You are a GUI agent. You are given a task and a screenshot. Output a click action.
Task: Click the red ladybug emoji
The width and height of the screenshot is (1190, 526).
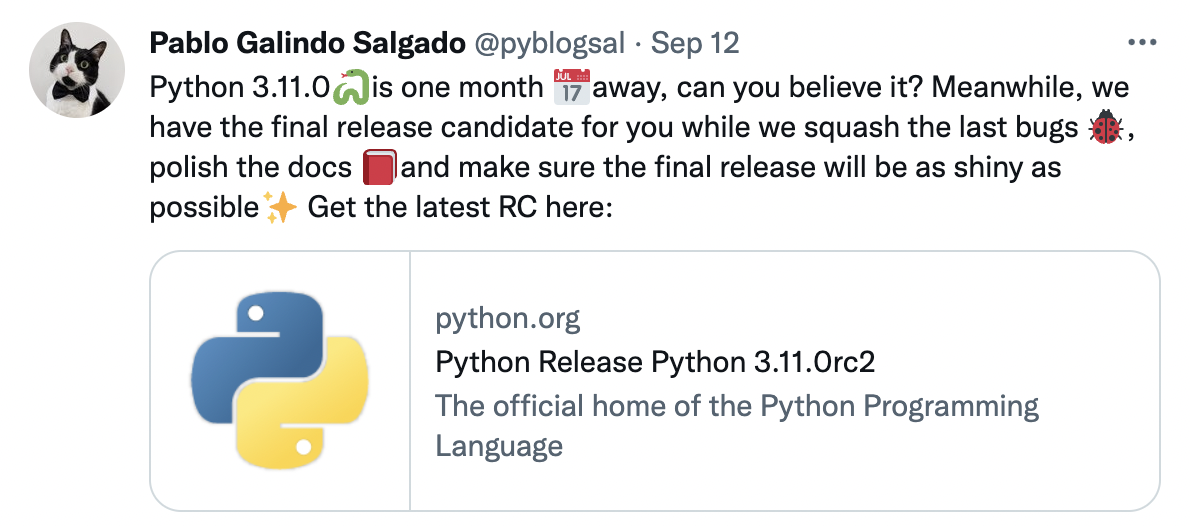pos(1105,128)
